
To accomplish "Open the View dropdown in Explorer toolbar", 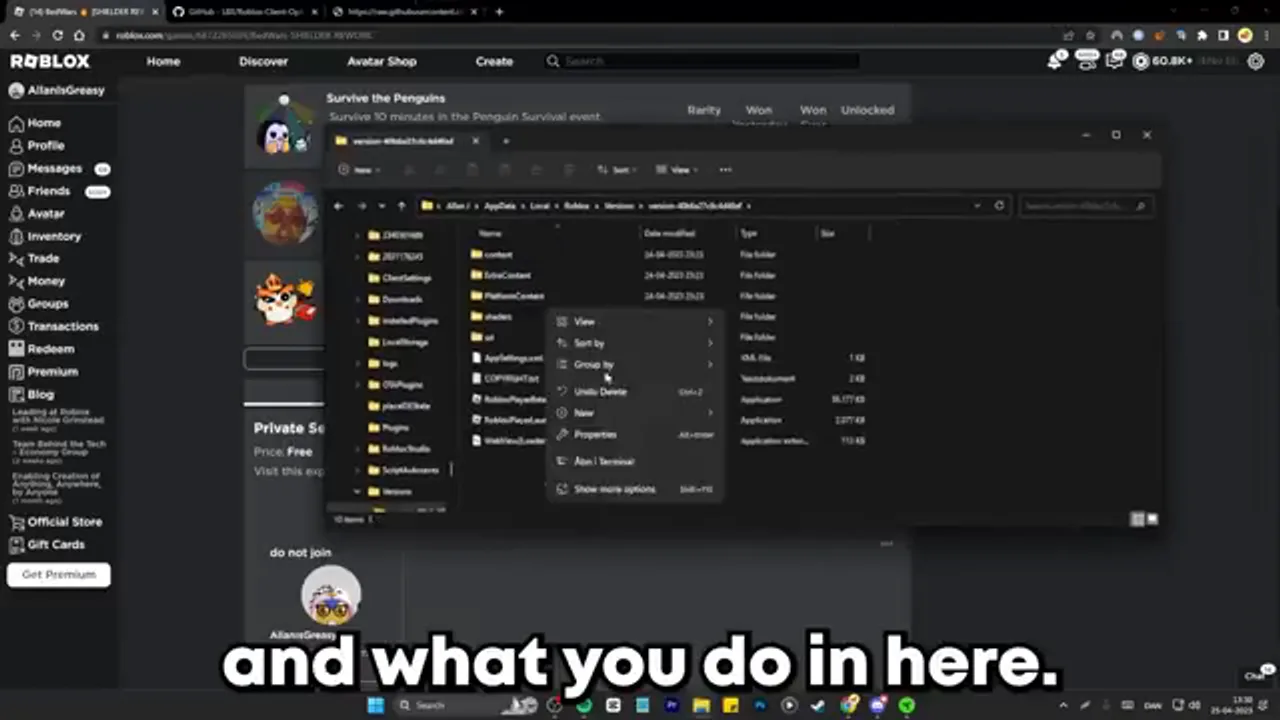I will point(676,170).
